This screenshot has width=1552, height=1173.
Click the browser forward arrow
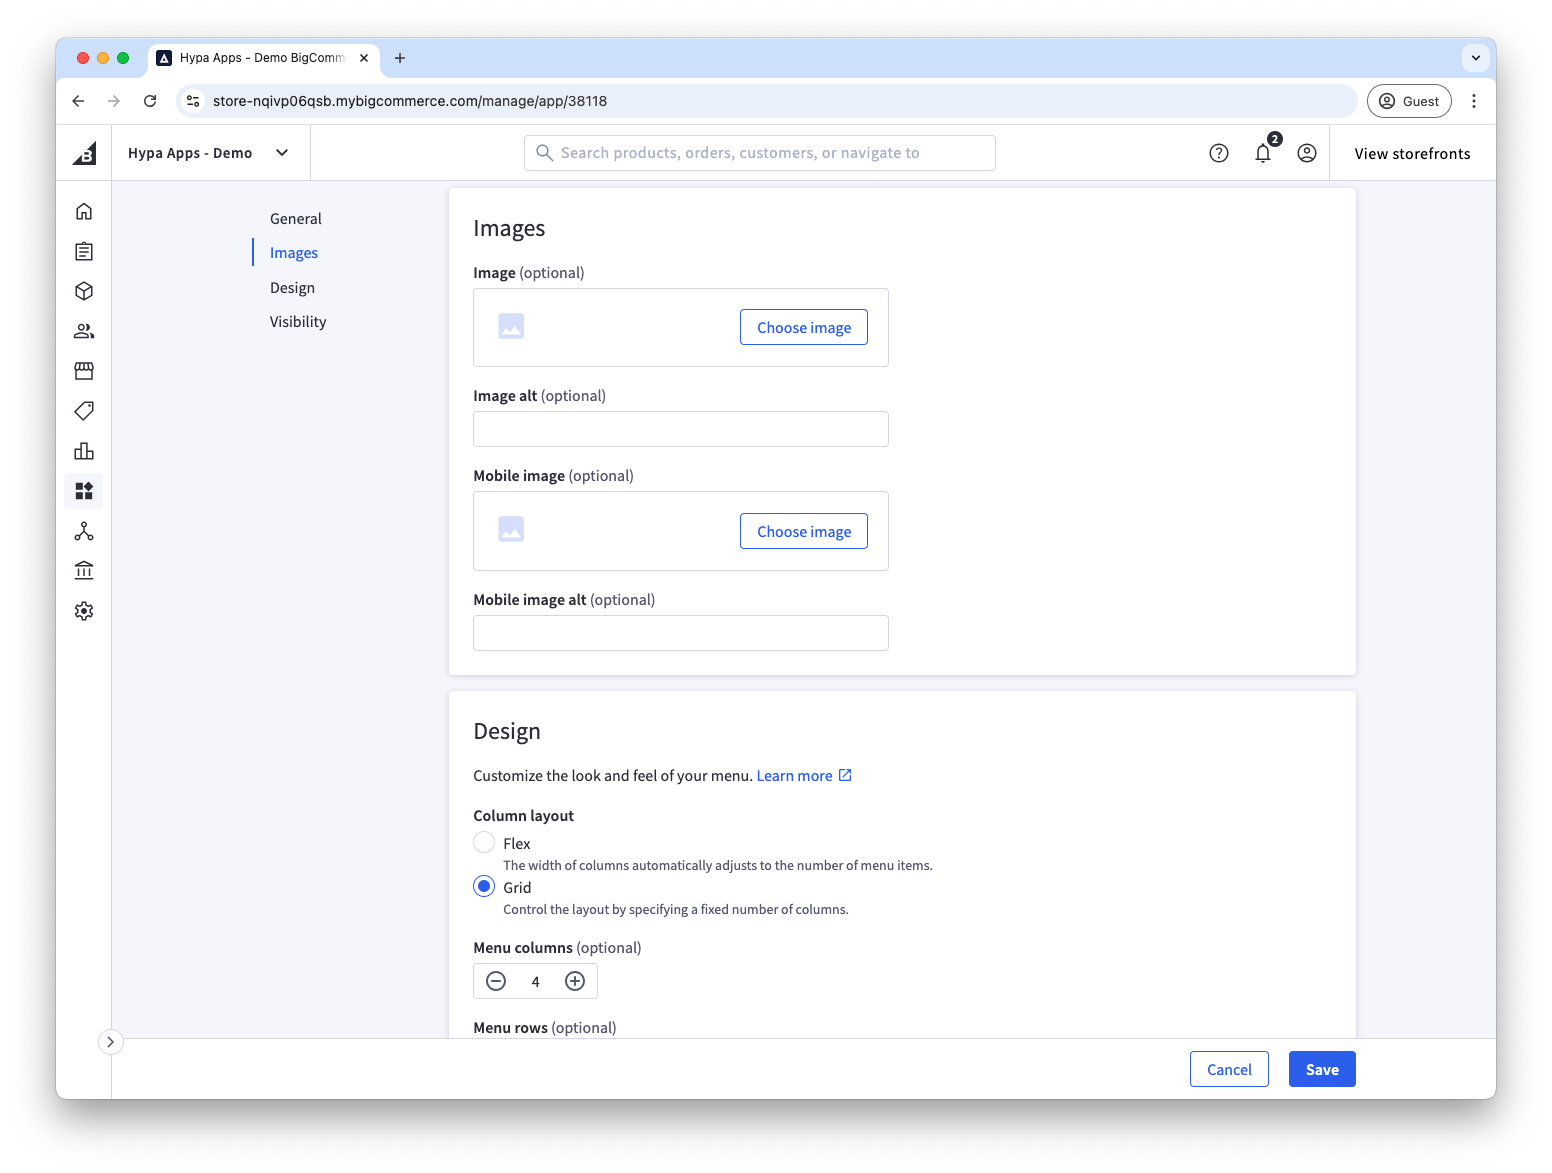tap(114, 101)
